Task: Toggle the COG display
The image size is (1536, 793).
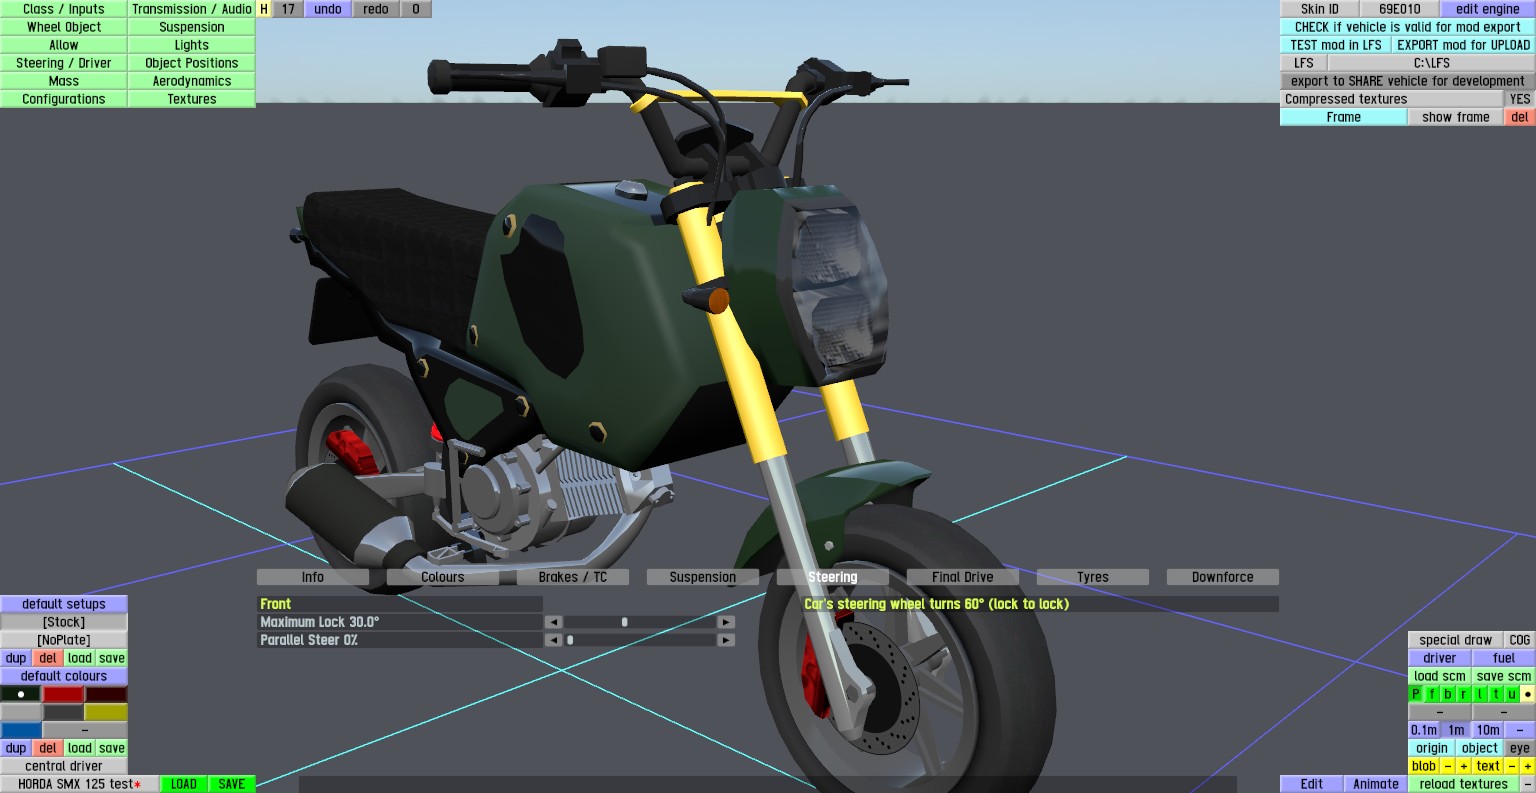Action: tap(1520, 640)
